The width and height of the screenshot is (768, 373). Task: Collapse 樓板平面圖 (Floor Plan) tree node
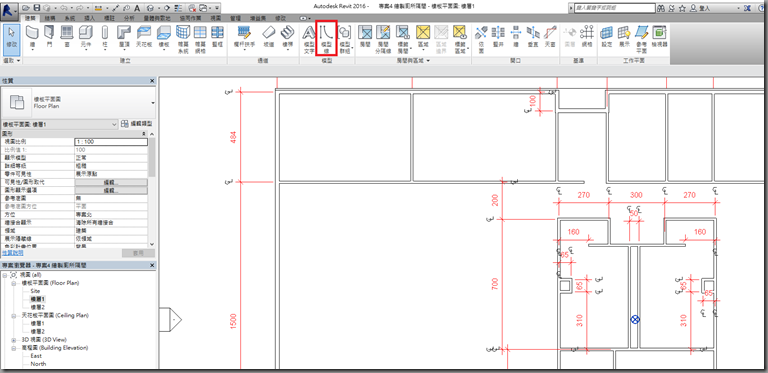click(13, 283)
